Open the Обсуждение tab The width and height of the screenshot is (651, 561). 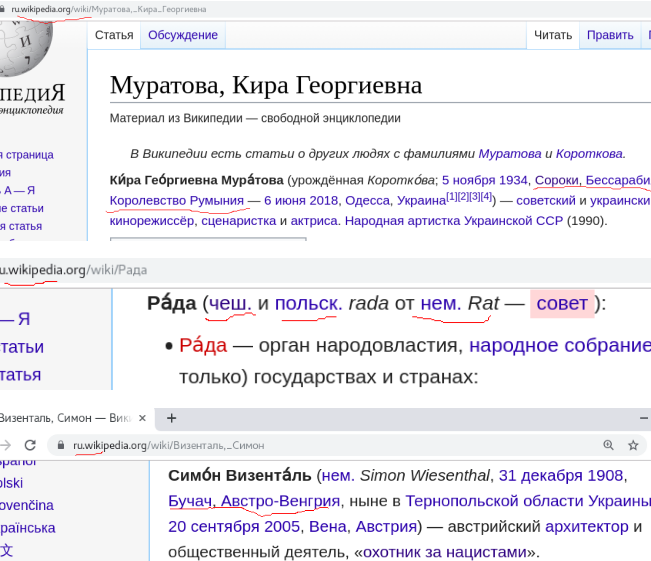click(183, 35)
